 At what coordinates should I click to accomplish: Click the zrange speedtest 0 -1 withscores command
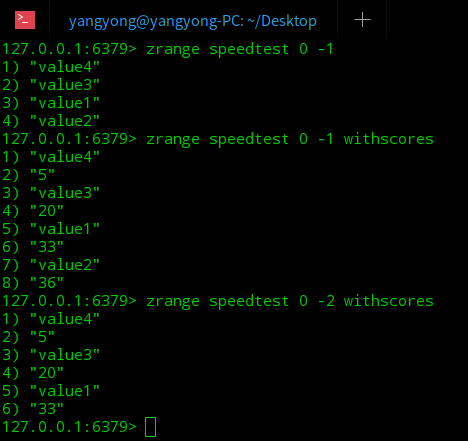point(290,139)
